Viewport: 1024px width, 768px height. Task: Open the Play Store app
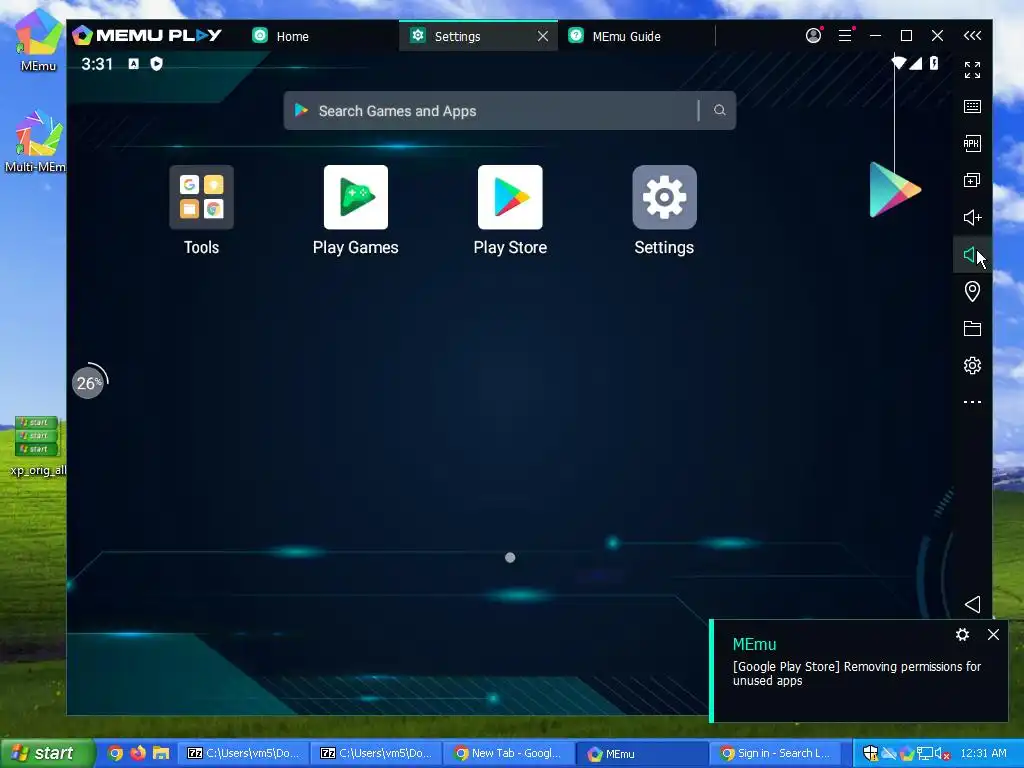pyautogui.click(x=510, y=197)
